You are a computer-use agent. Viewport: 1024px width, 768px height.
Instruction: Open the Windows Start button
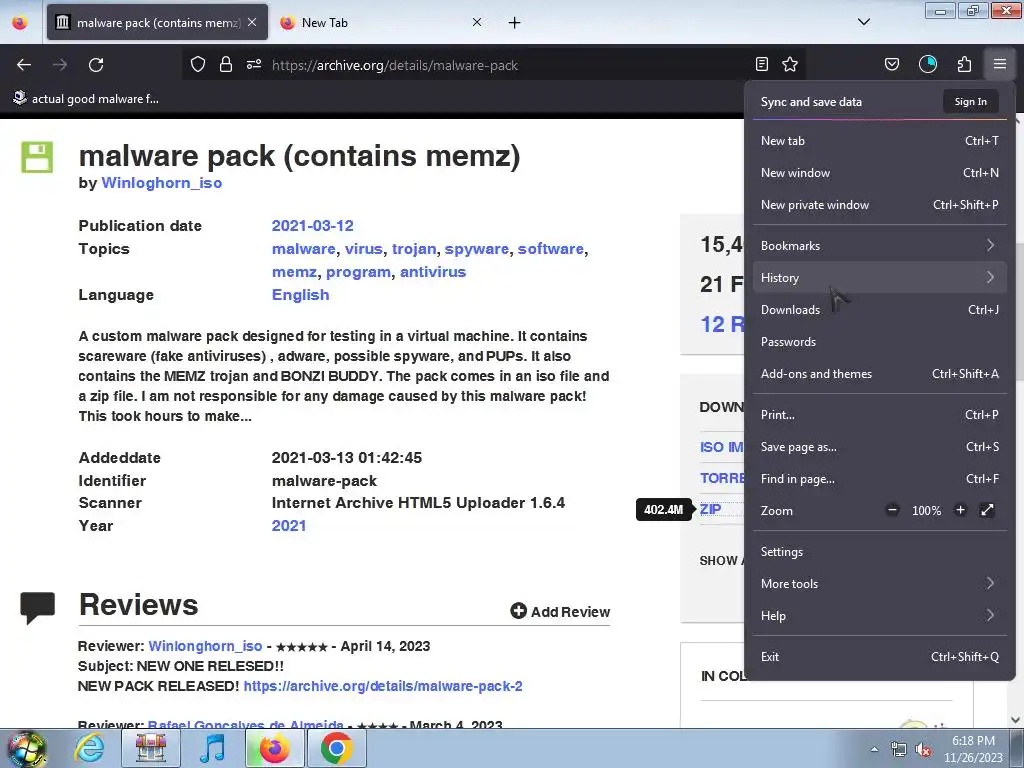(27, 748)
